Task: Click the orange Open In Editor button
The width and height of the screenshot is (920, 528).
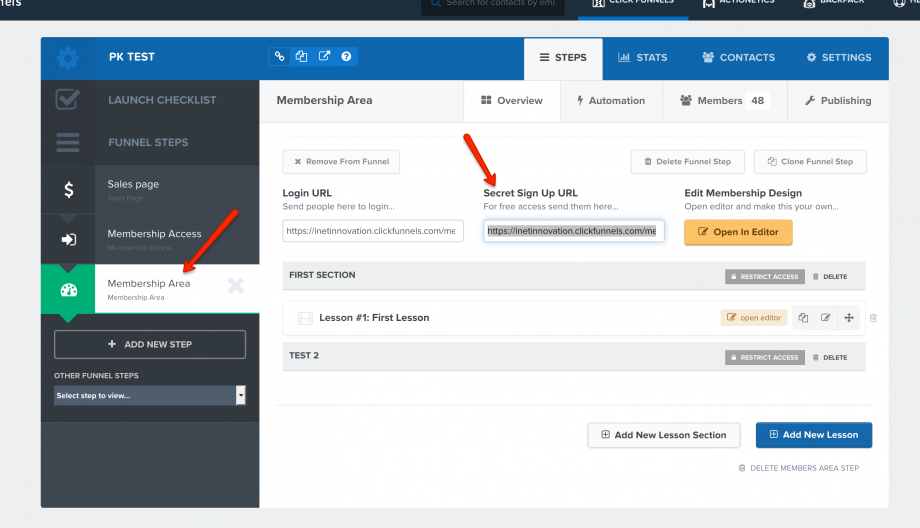Action: [738, 232]
